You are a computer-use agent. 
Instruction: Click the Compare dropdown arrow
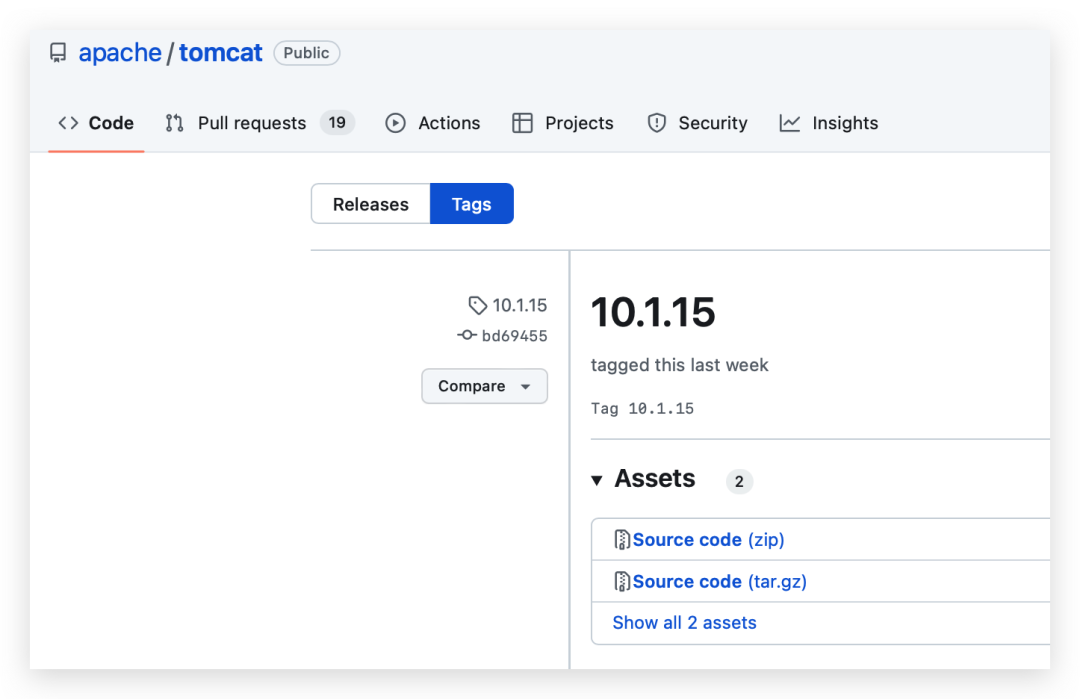click(526, 387)
